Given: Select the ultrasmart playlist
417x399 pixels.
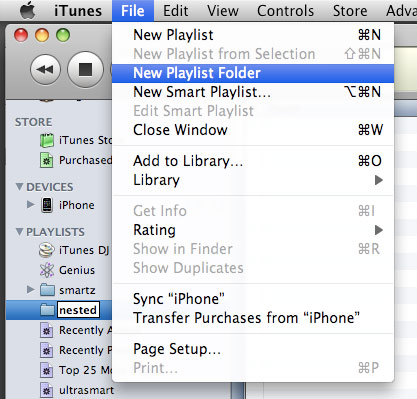Looking at the screenshot, I should [59, 390].
